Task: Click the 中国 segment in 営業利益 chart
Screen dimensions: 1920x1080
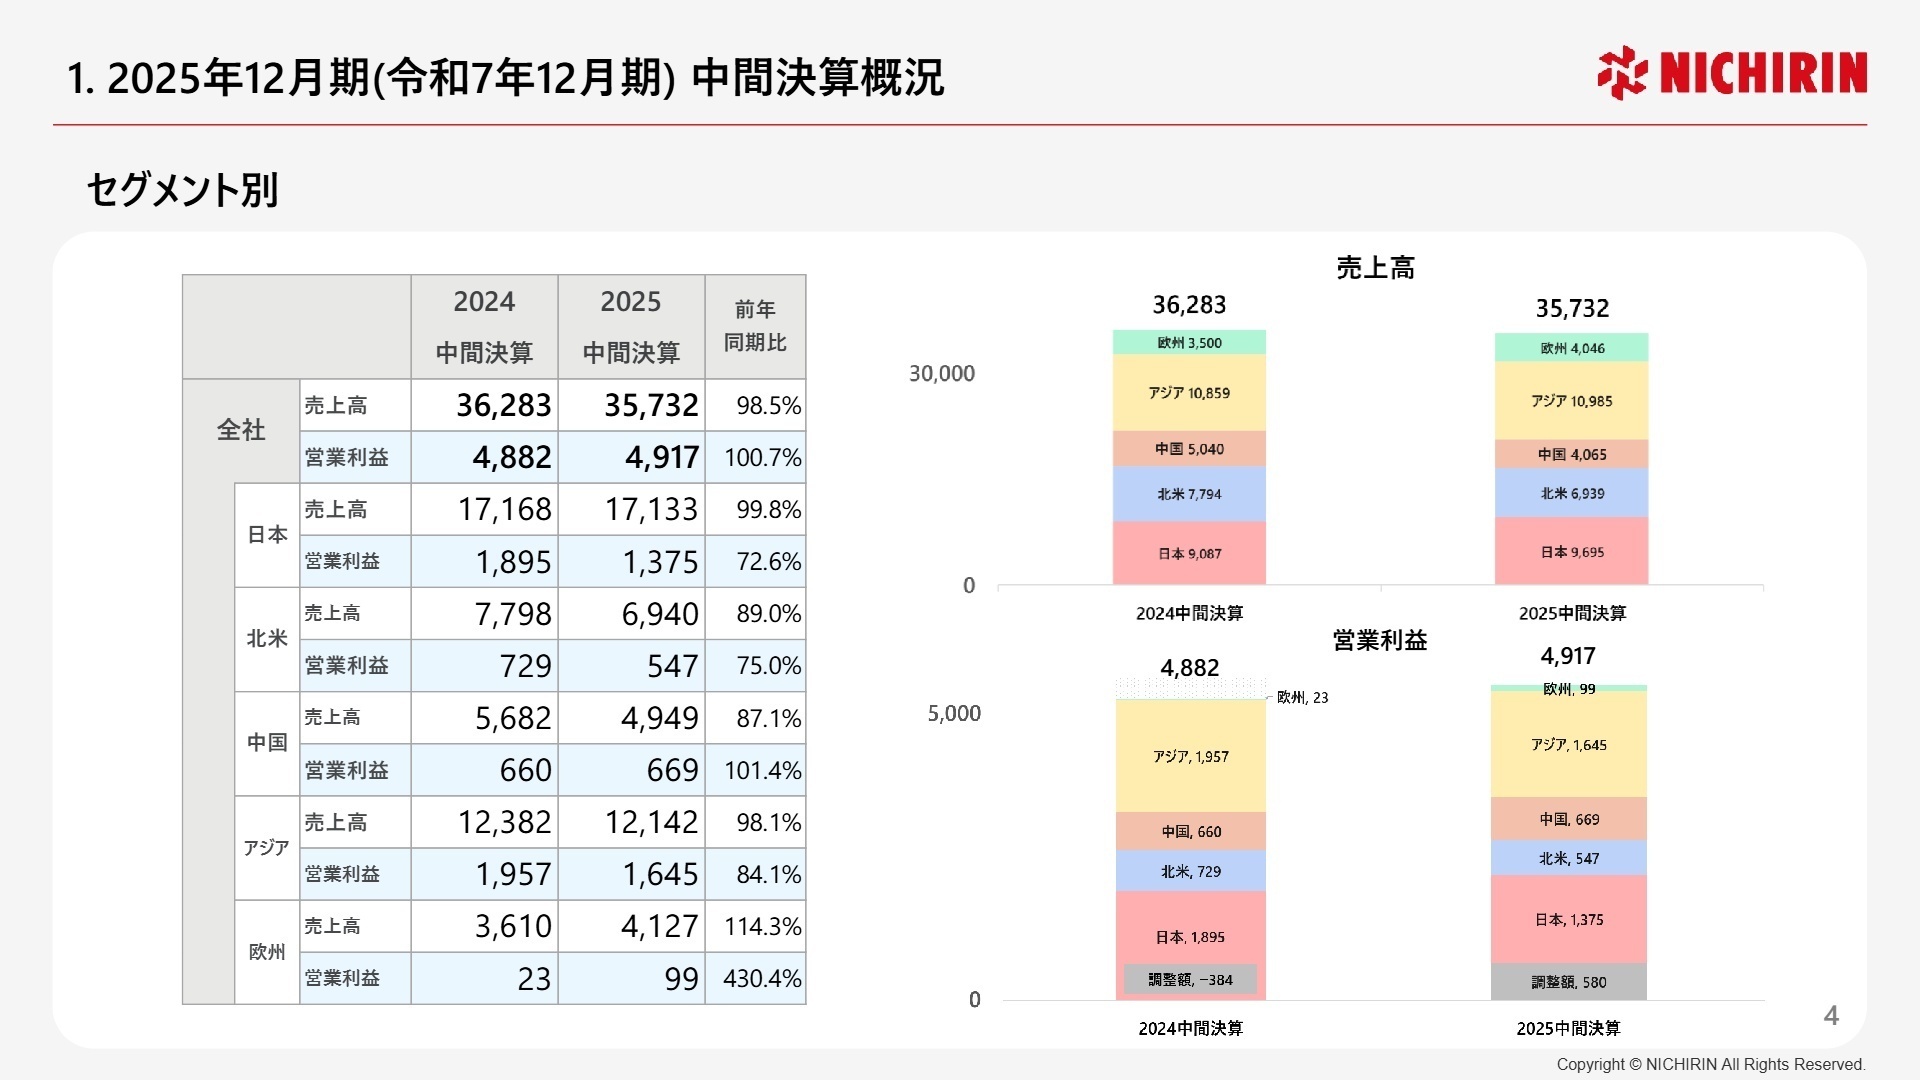Action: pos(1189,831)
